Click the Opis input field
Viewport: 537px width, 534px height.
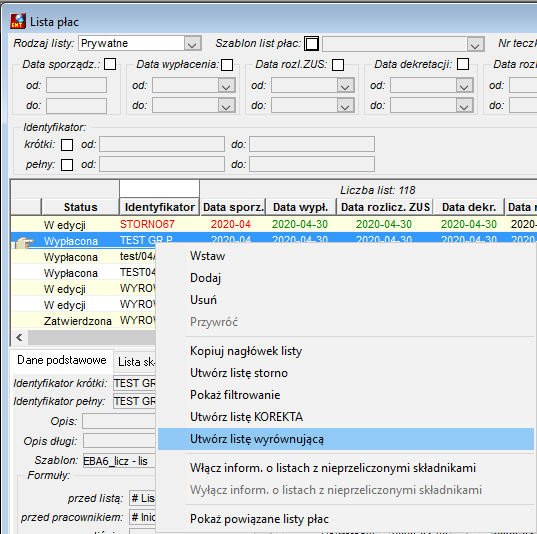pos(119,421)
